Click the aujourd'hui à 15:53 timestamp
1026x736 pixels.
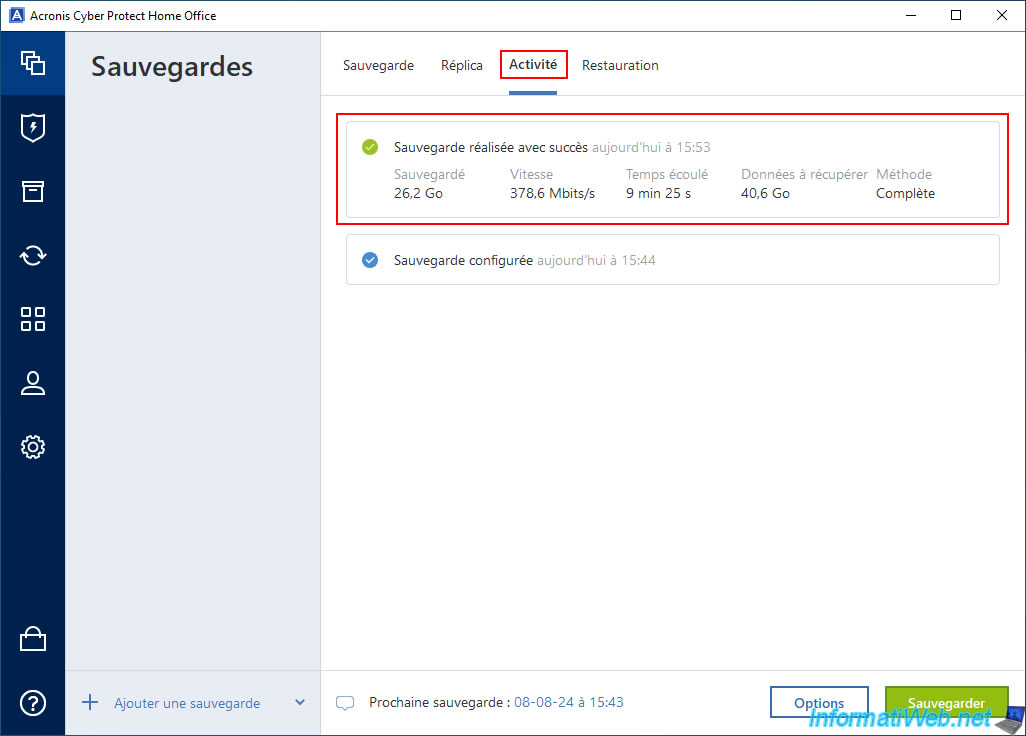click(651, 147)
